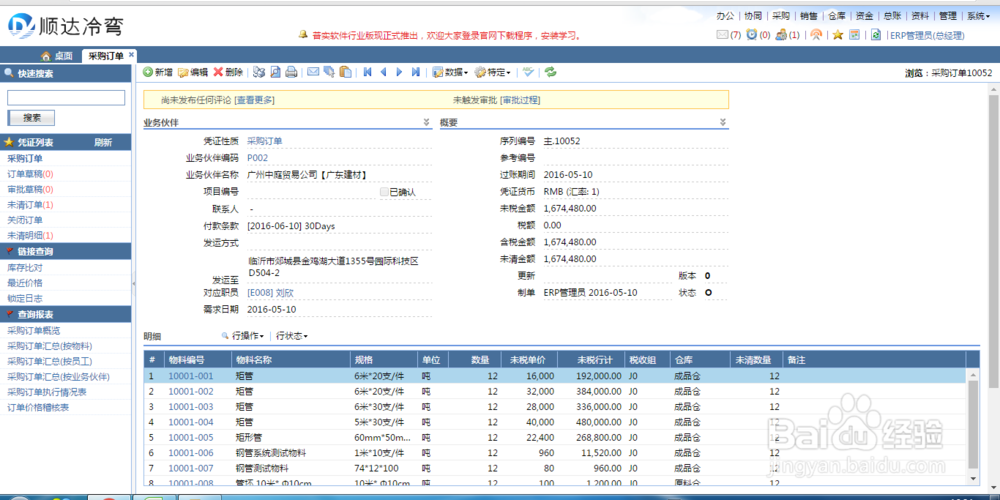Viewport: 1000px width, 500px height.
Task: Go to next record arrow icon
Action: pos(399,72)
